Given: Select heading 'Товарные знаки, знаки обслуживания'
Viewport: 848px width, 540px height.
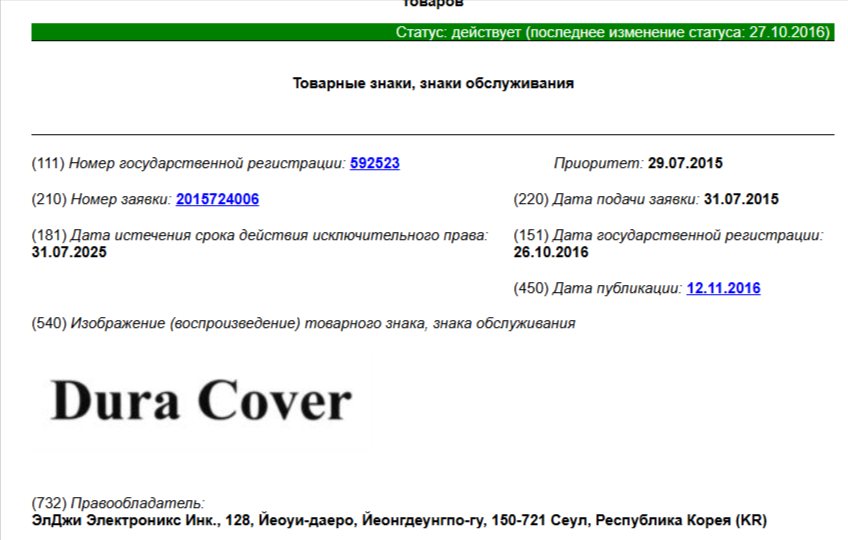Looking at the screenshot, I should [433, 83].
